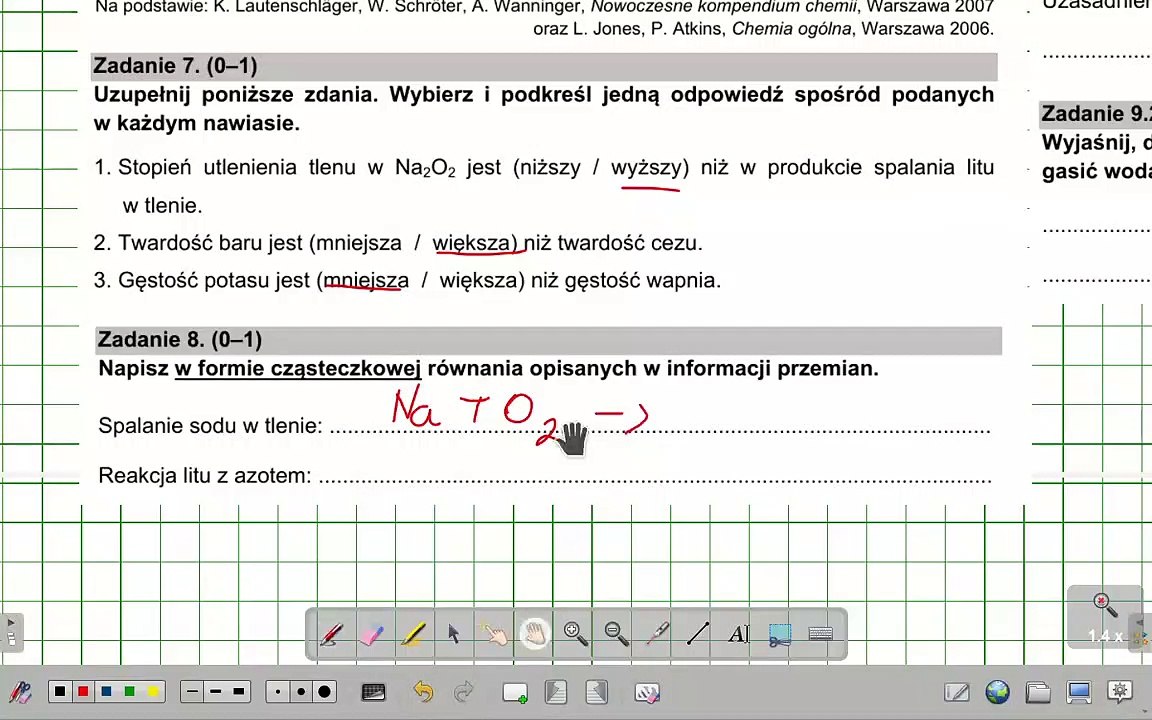Image resolution: width=1152 pixels, height=720 pixels.
Task: Choose the text writing tool
Action: [738, 633]
